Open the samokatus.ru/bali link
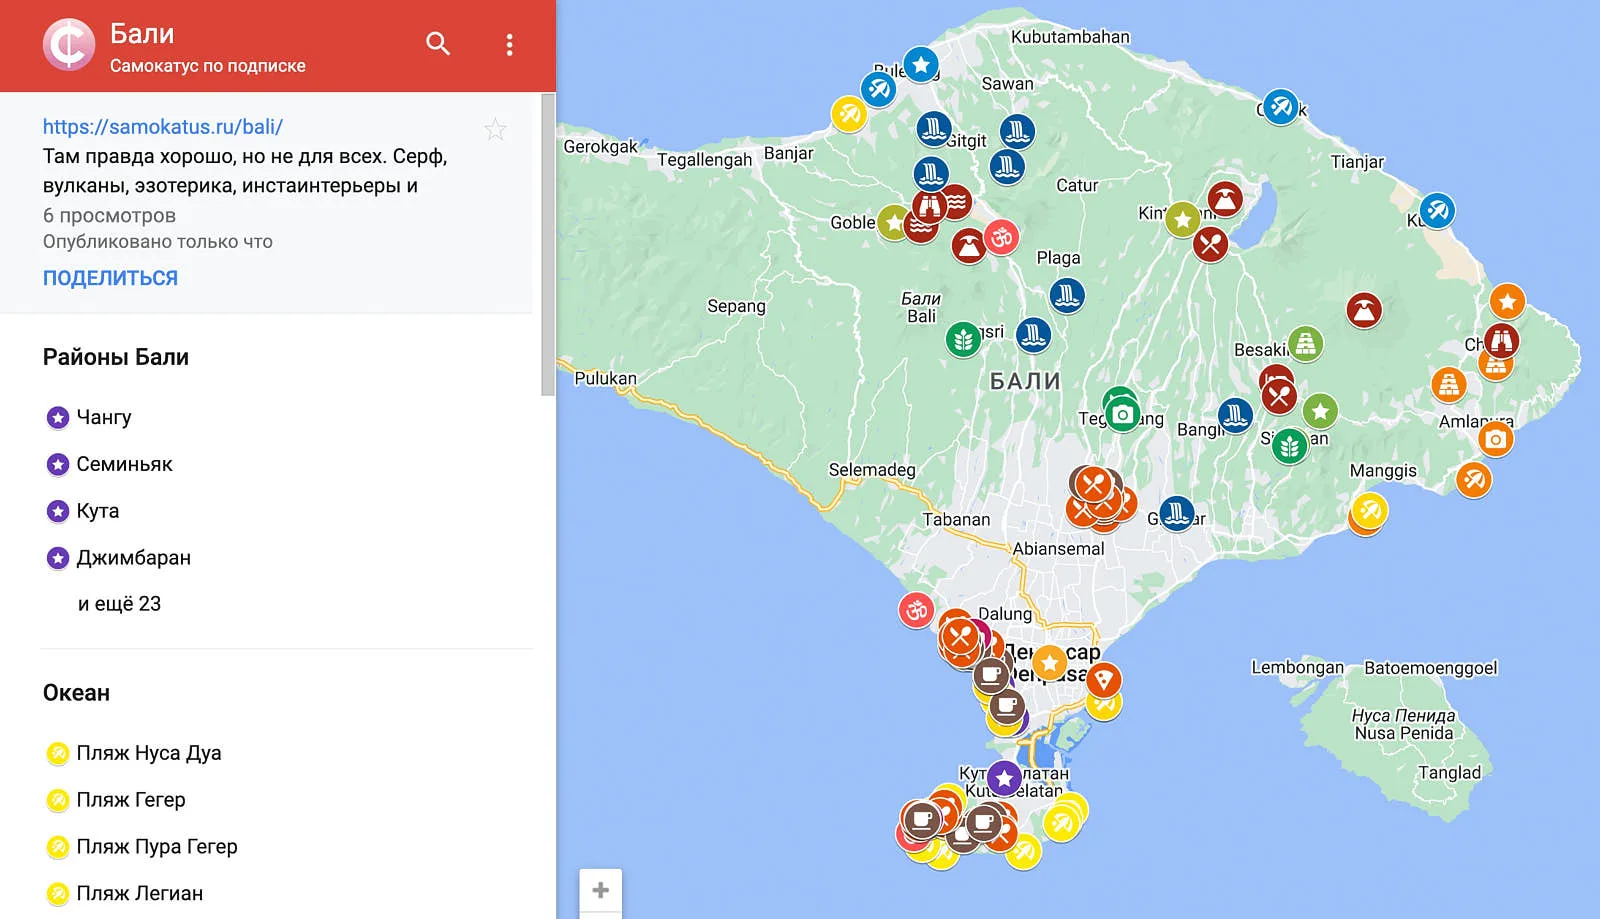Viewport: 1600px width, 919px height. point(162,127)
